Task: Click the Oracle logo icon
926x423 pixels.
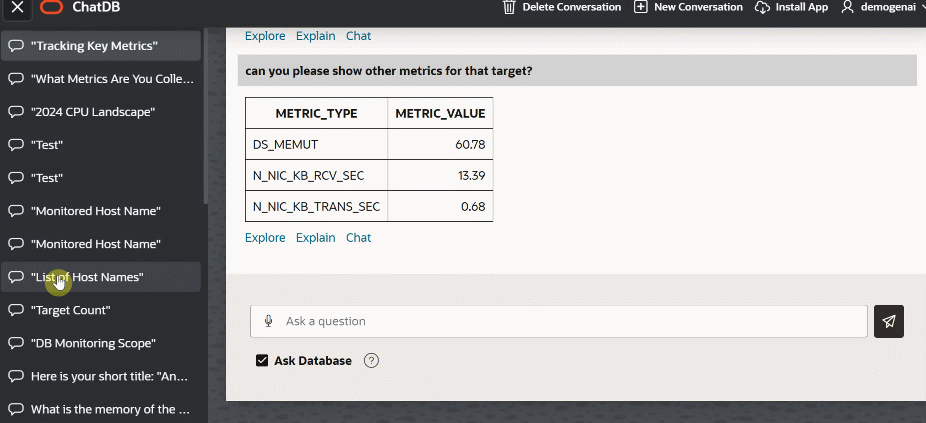Action: coord(50,7)
